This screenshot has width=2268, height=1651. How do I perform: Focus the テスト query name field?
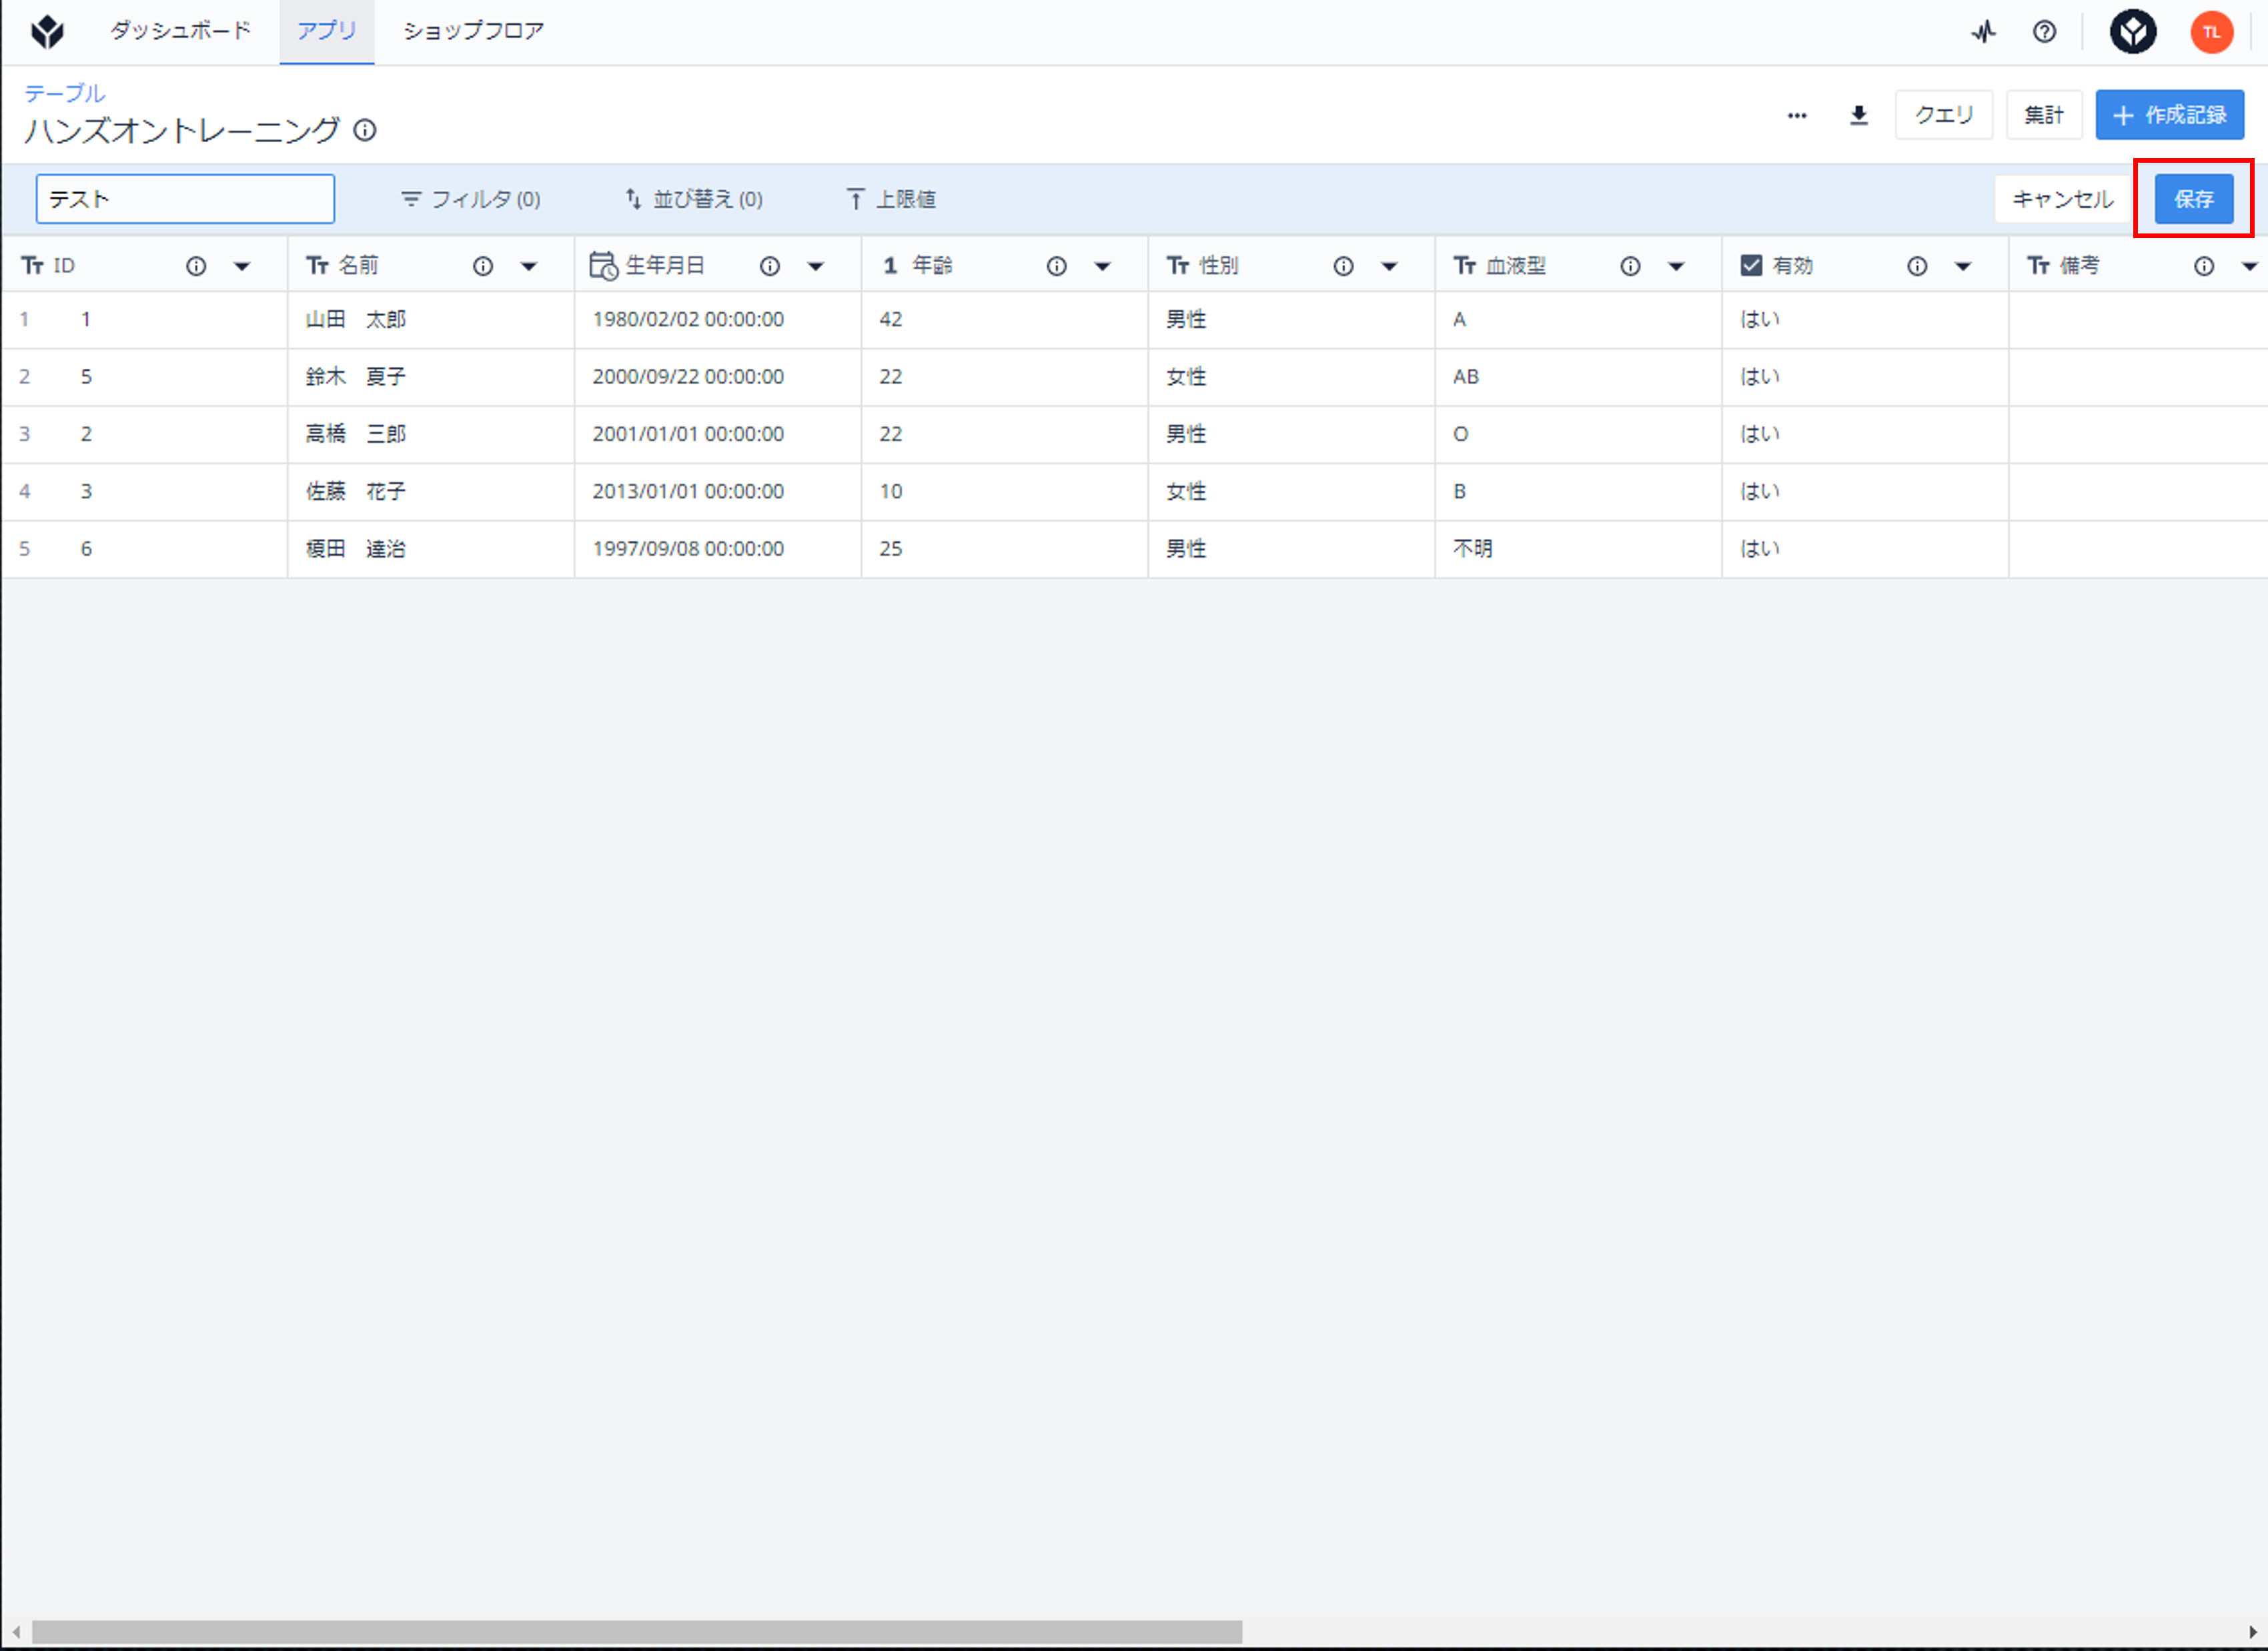tap(185, 199)
